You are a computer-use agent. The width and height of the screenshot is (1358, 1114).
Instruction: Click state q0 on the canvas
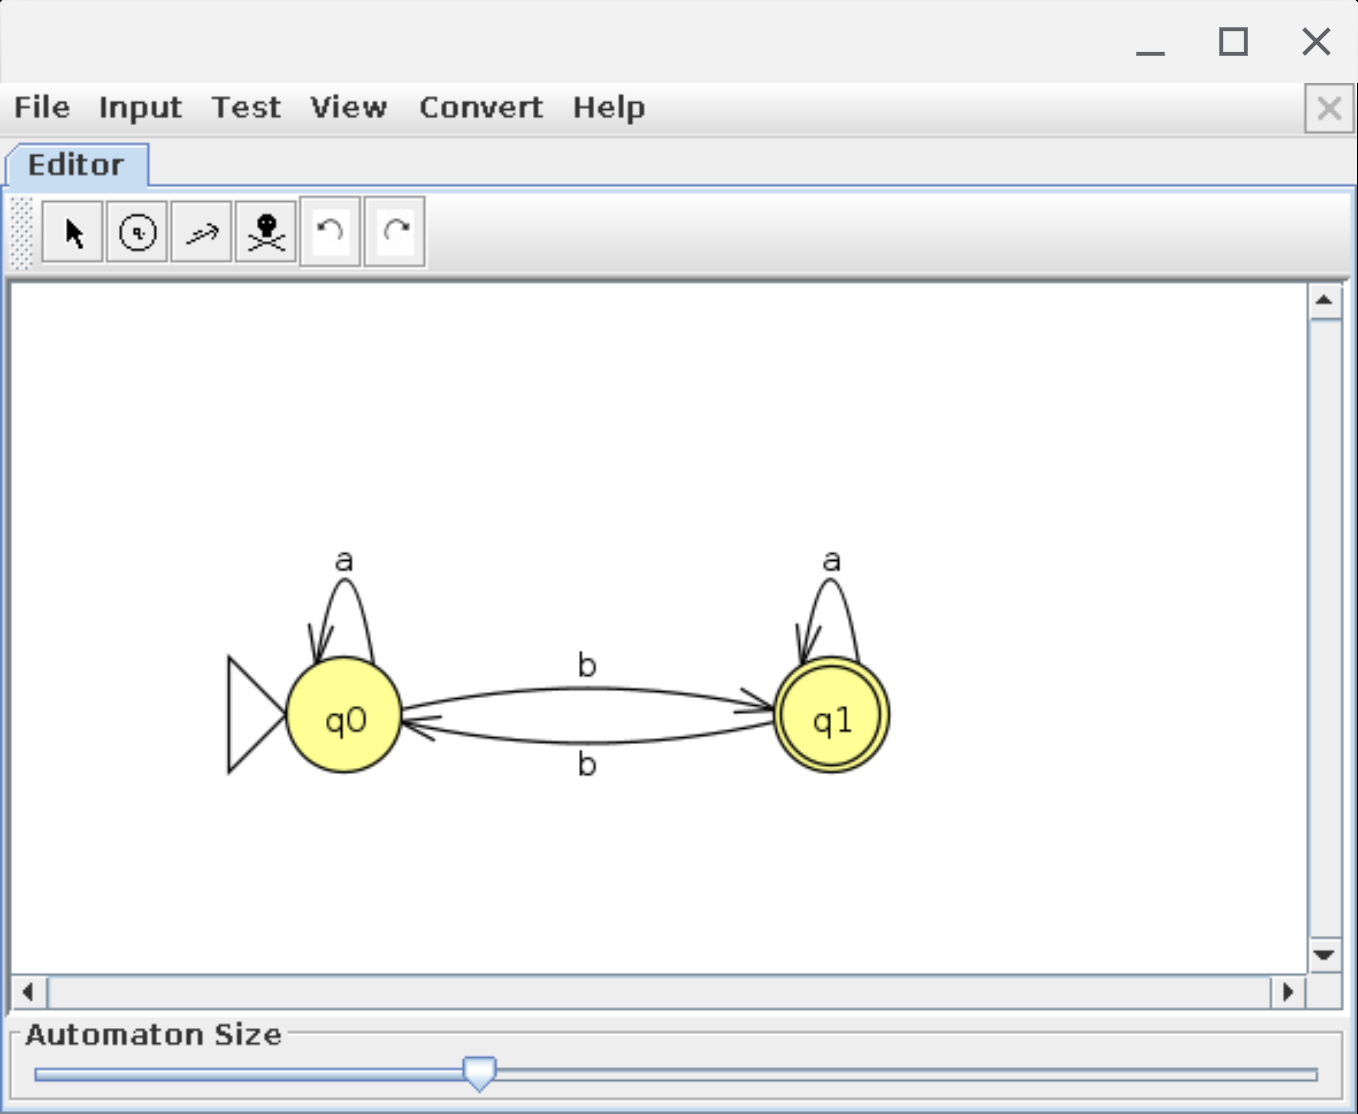pyautogui.click(x=344, y=716)
